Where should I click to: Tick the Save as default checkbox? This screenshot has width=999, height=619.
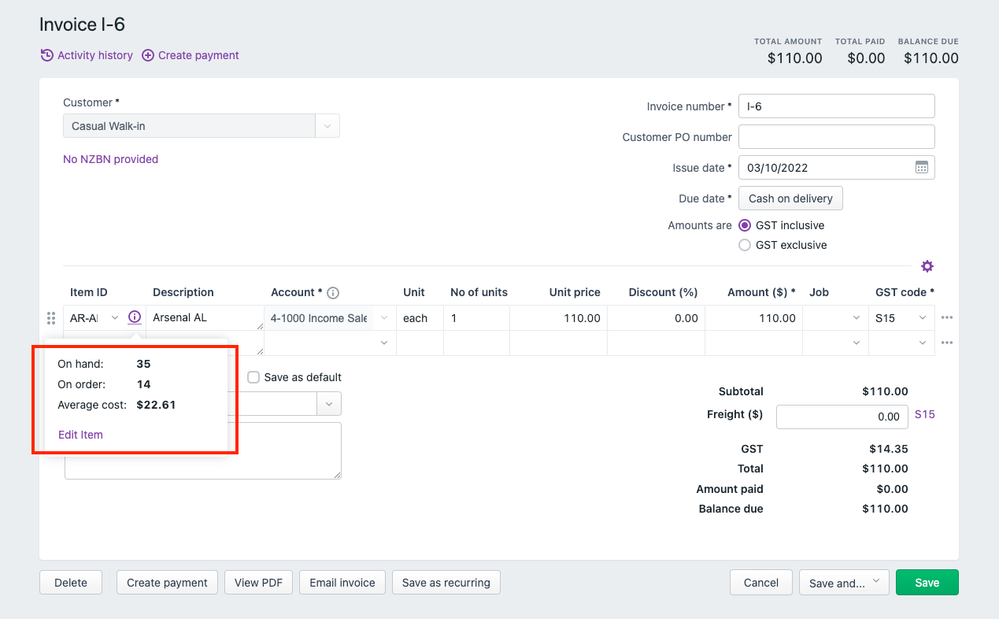tap(254, 377)
